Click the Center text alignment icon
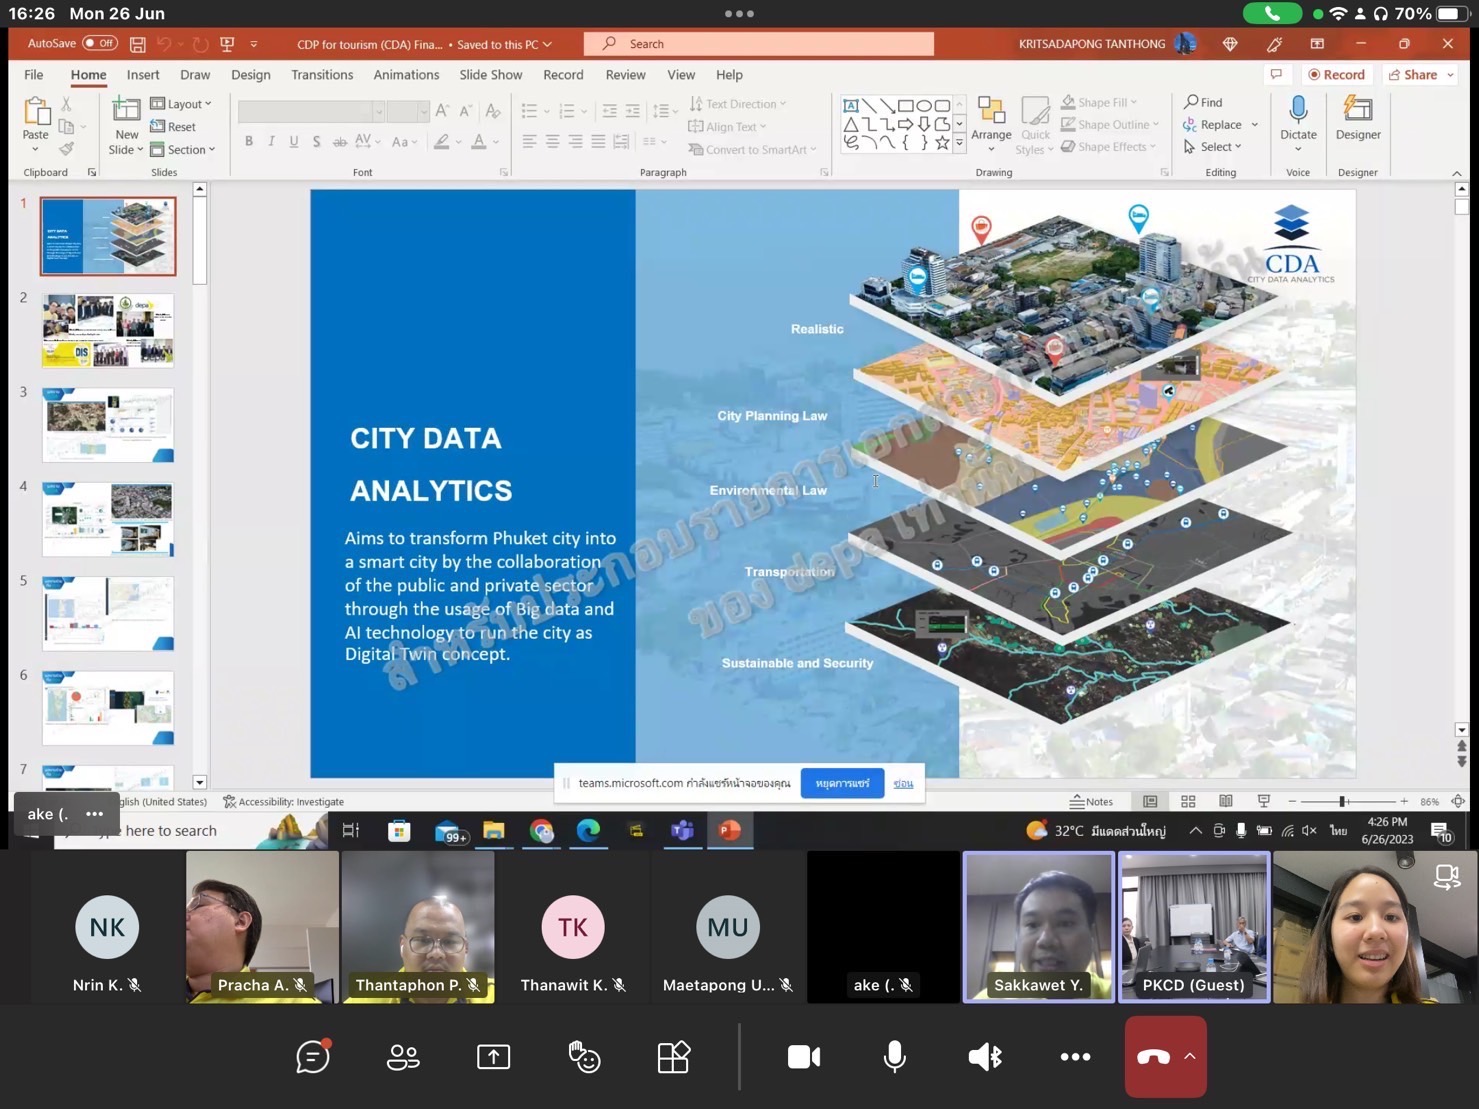The width and height of the screenshot is (1479, 1109). (552, 142)
